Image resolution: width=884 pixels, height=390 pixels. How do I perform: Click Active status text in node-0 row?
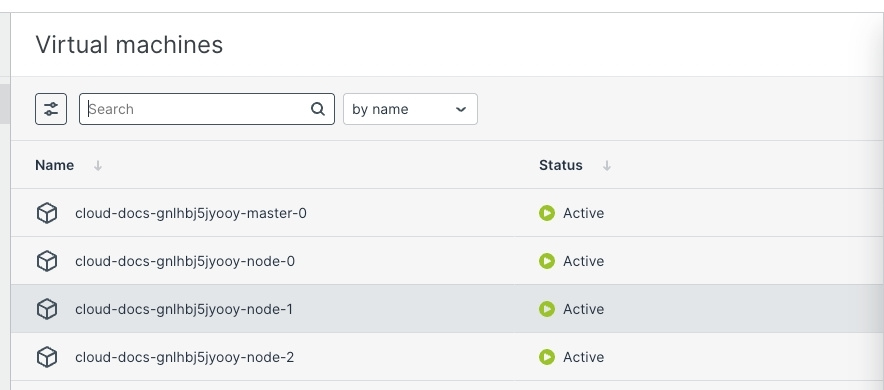pos(584,261)
